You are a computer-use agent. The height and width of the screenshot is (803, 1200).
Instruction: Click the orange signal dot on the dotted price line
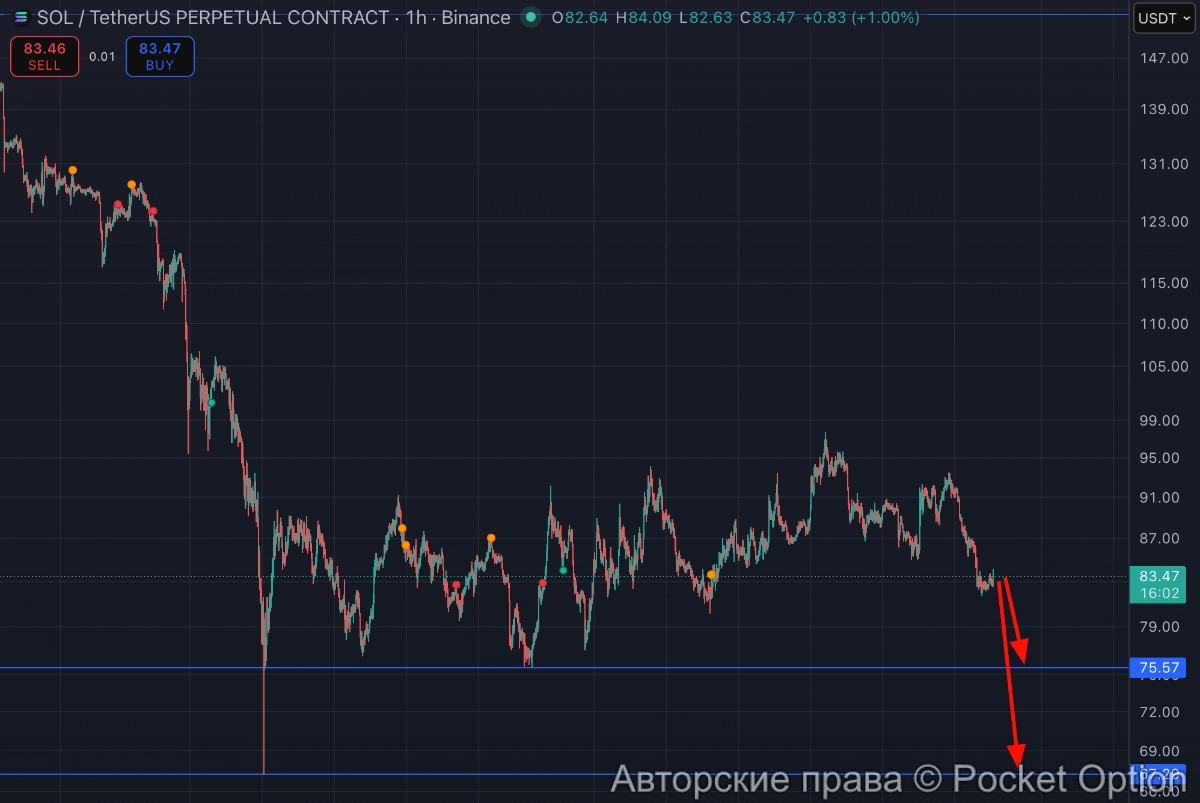pos(711,575)
